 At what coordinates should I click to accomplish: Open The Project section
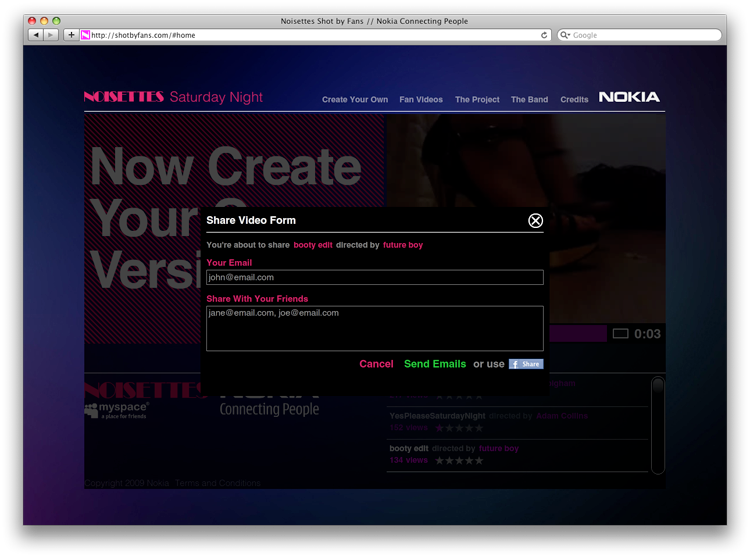pyautogui.click(x=477, y=99)
